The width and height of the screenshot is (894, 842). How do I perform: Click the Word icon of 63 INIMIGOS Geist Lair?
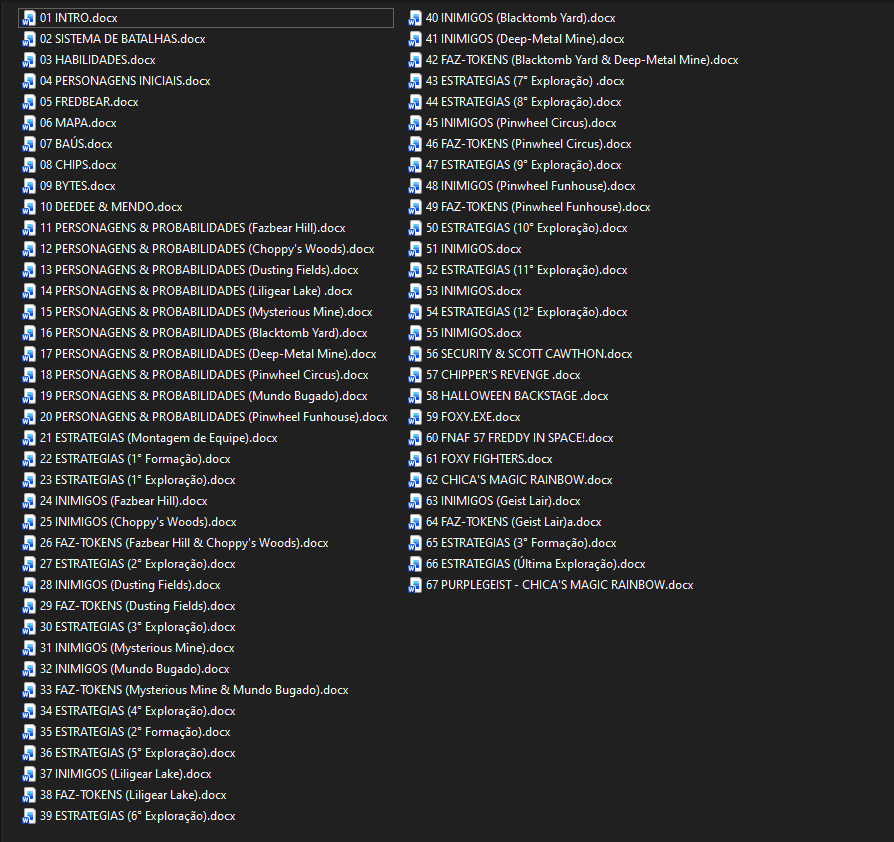tap(415, 501)
